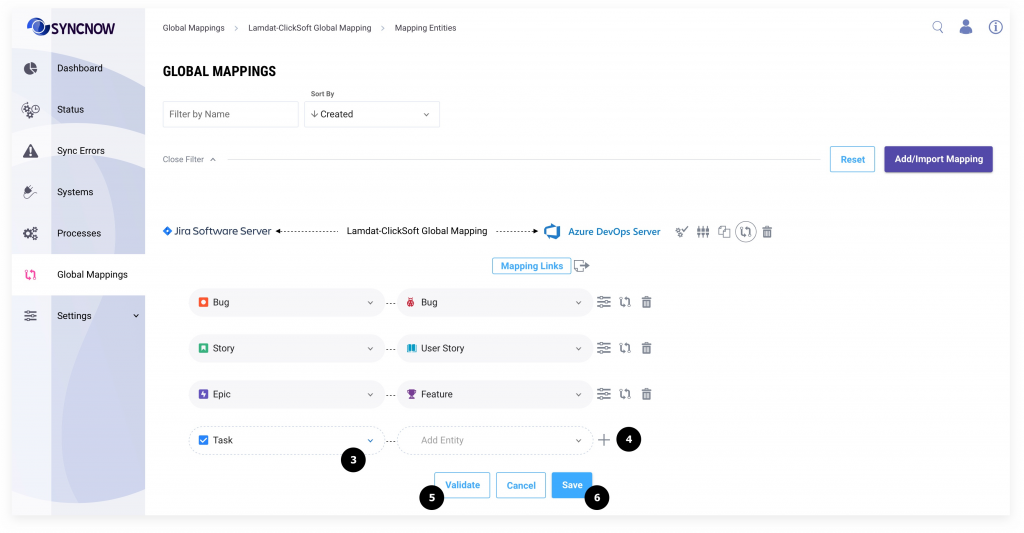Image resolution: width=1024 pixels, height=533 pixels.
Task: Open the Sort By Created dropdown
Action: tap(372, 114)
